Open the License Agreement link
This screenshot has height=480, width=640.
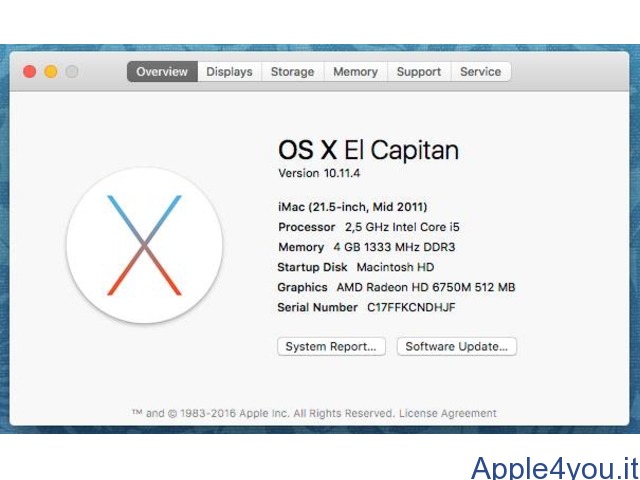coord(448,413)
